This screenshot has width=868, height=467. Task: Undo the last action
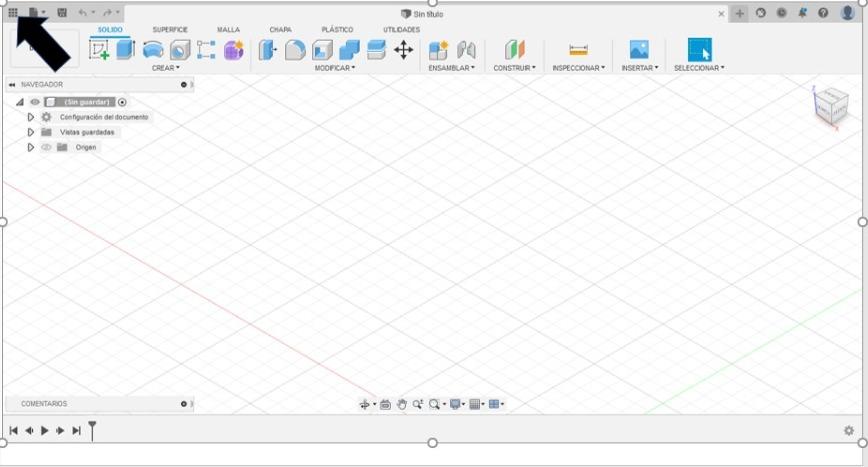point(82,12)
